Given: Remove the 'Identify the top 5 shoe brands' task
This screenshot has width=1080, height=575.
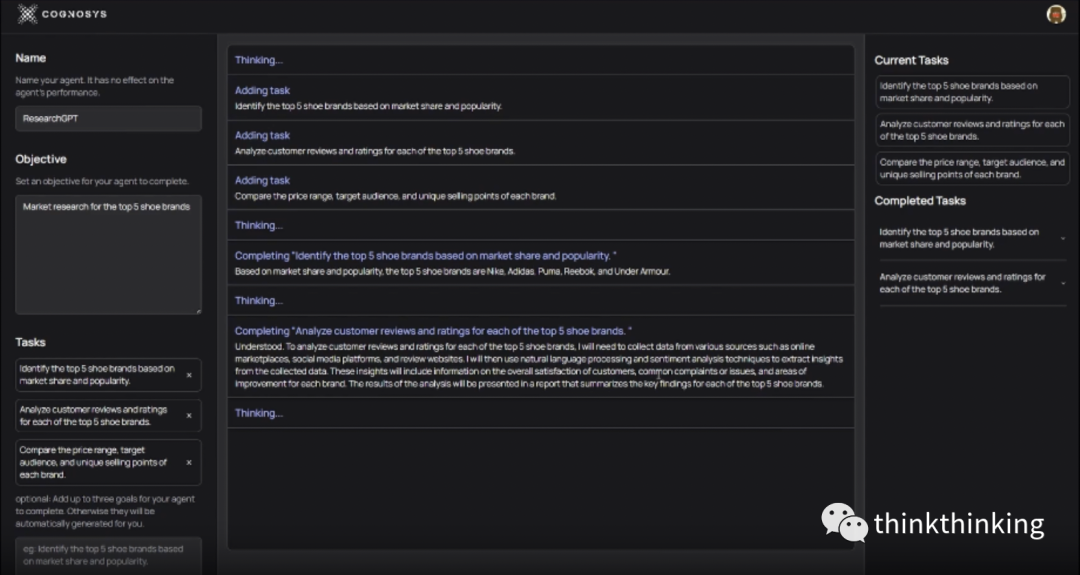Looking at the screenshot, I should point(189,375).
